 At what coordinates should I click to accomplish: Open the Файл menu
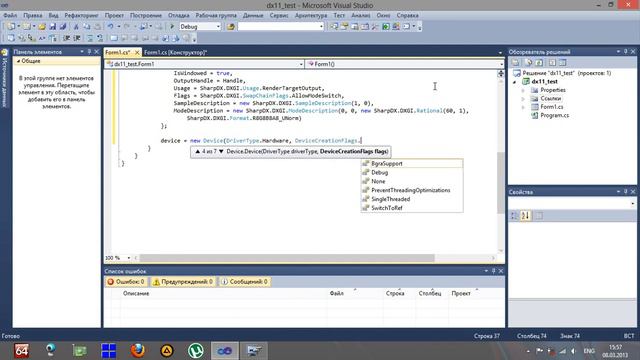click(10, 15)
